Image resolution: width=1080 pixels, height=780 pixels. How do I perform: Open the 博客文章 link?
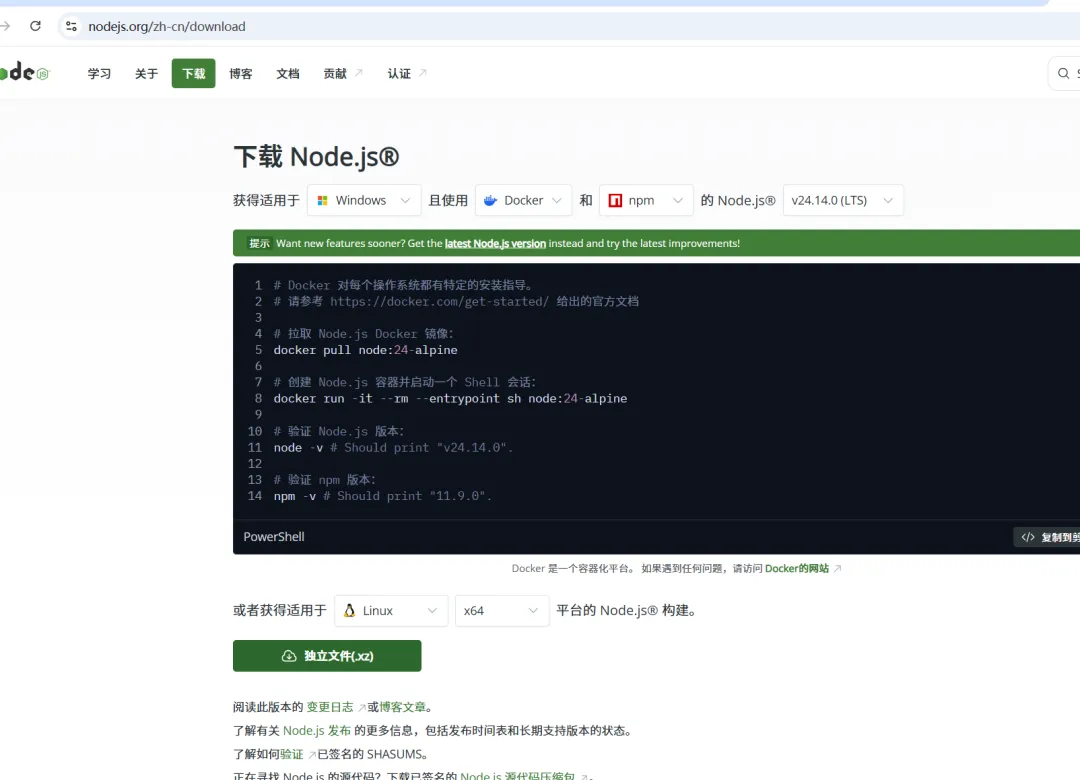(402, 707)
